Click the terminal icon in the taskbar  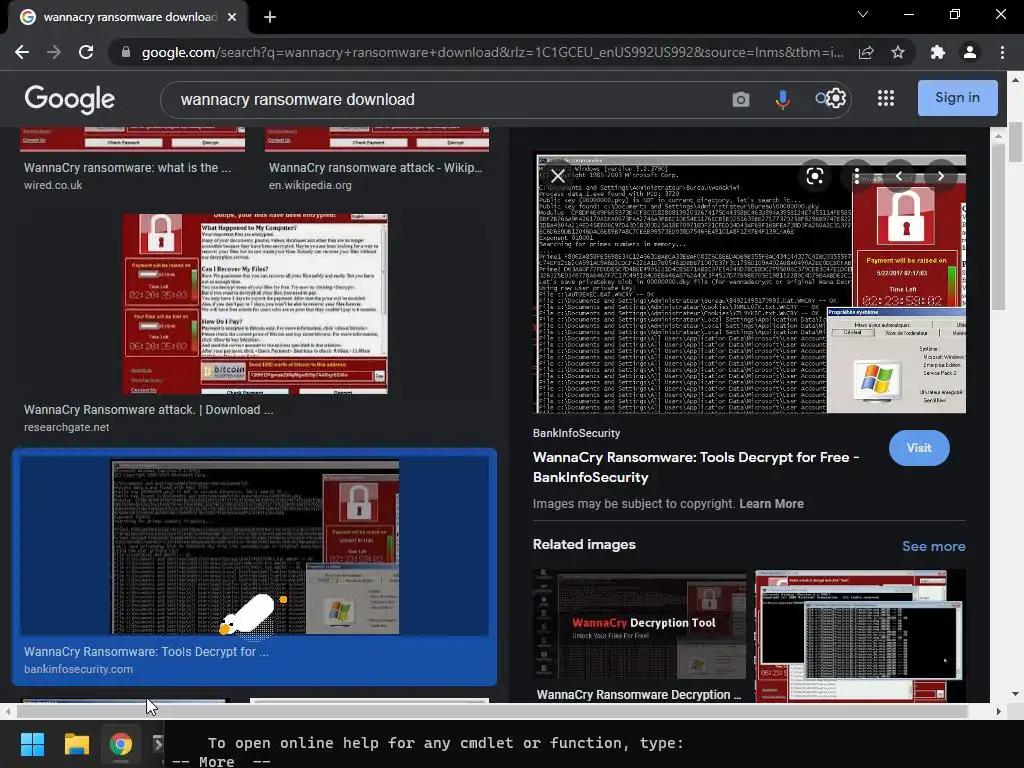pyautogui.click(x=157, y=744)
